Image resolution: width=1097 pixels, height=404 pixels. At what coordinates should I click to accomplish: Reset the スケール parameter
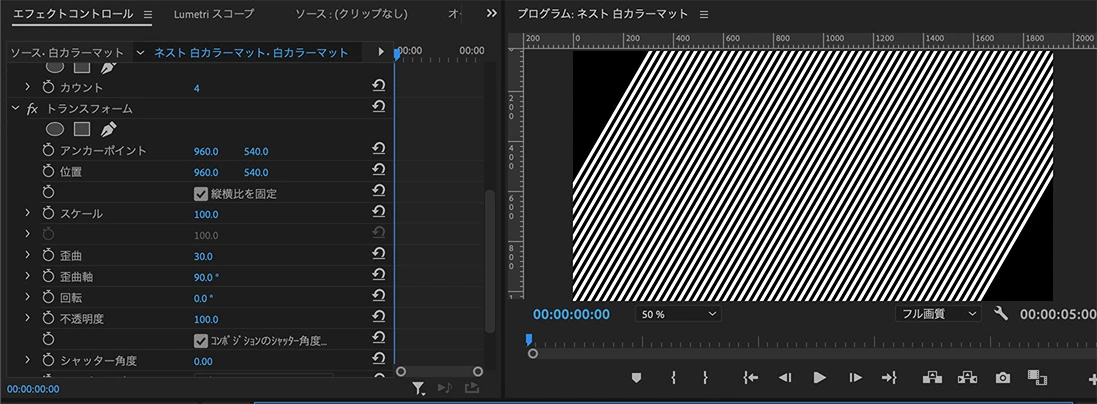click(x=378, y=212)
